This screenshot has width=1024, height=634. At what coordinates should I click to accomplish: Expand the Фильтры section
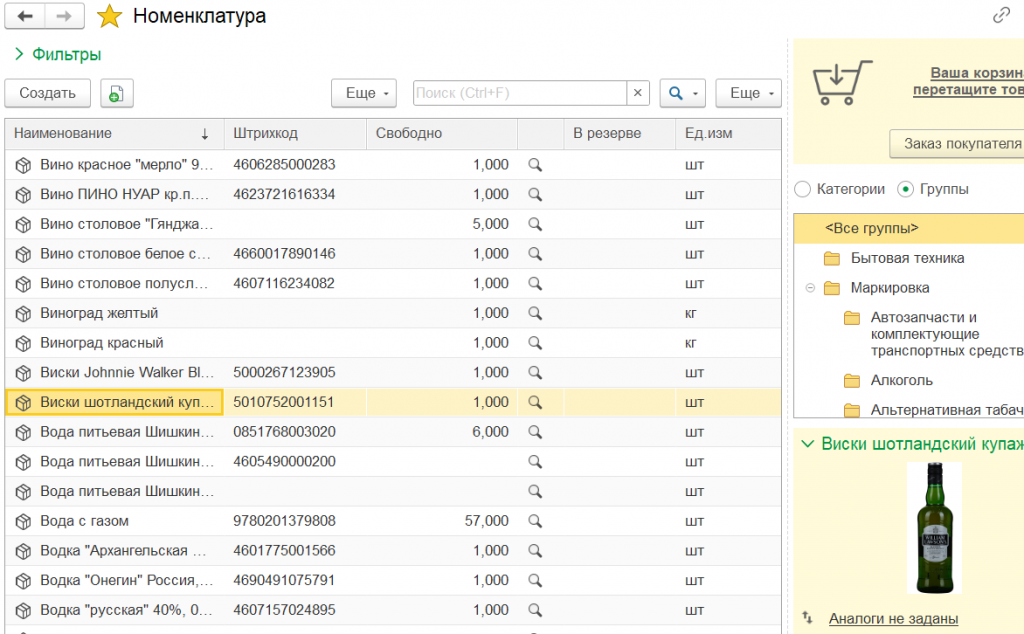pyautogui.click(x=58, y=54)
